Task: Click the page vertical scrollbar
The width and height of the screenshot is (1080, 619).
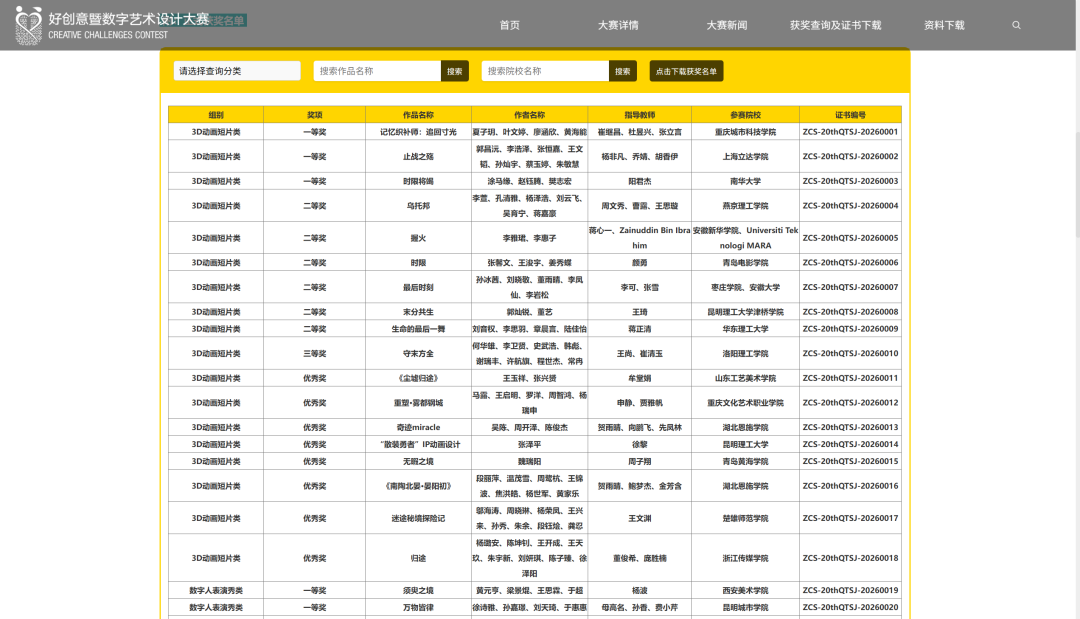Action: [x=1078, y=184]
